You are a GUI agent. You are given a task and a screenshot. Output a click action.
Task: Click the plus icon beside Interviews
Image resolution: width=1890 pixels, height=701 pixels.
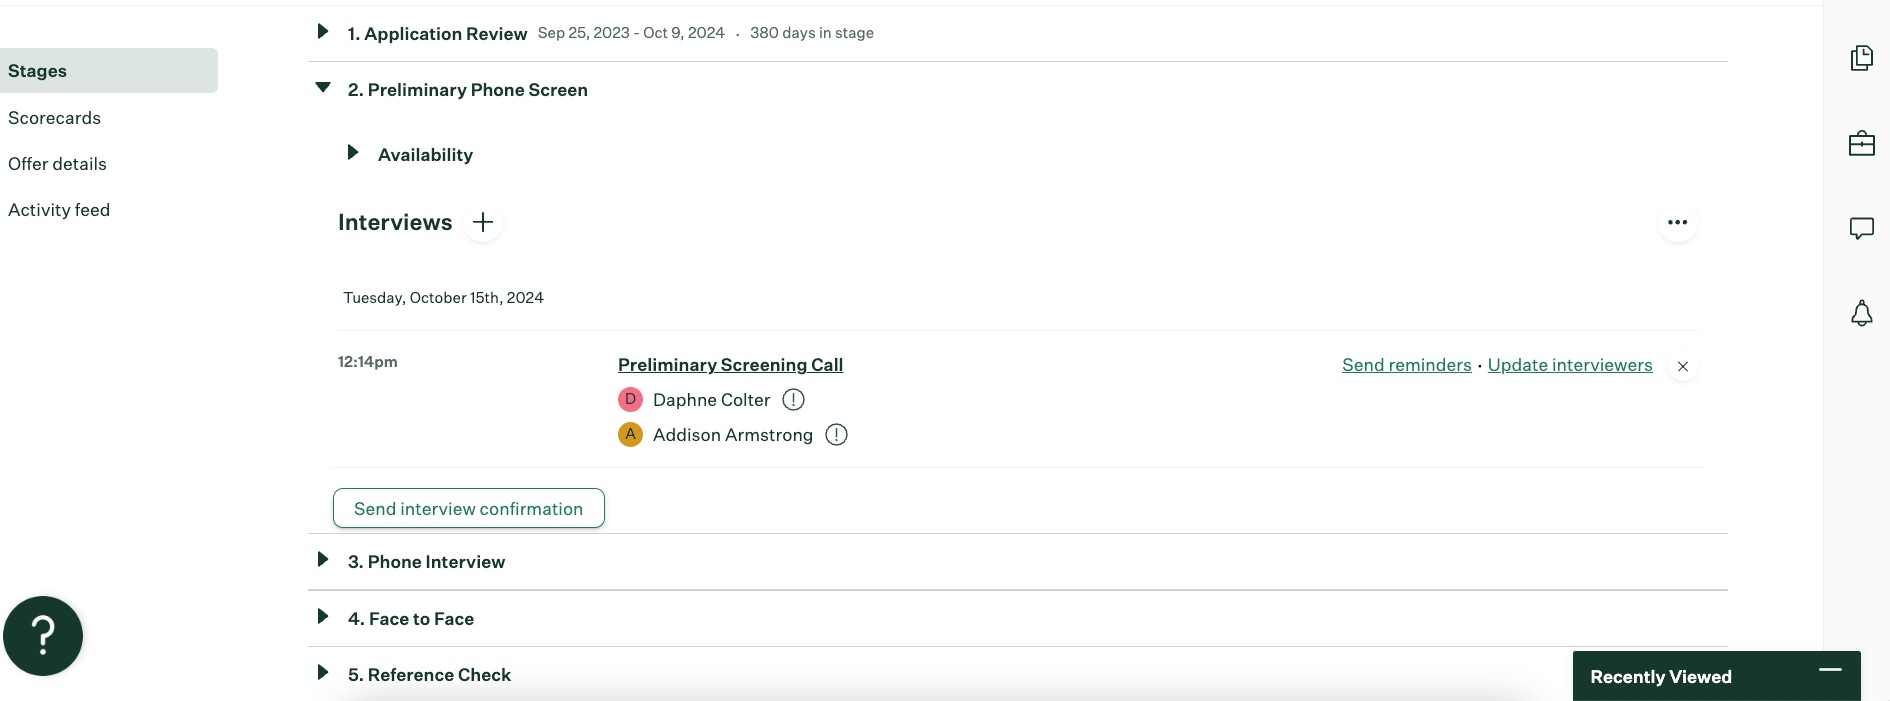pyautogui.click(x=483, y=222)
